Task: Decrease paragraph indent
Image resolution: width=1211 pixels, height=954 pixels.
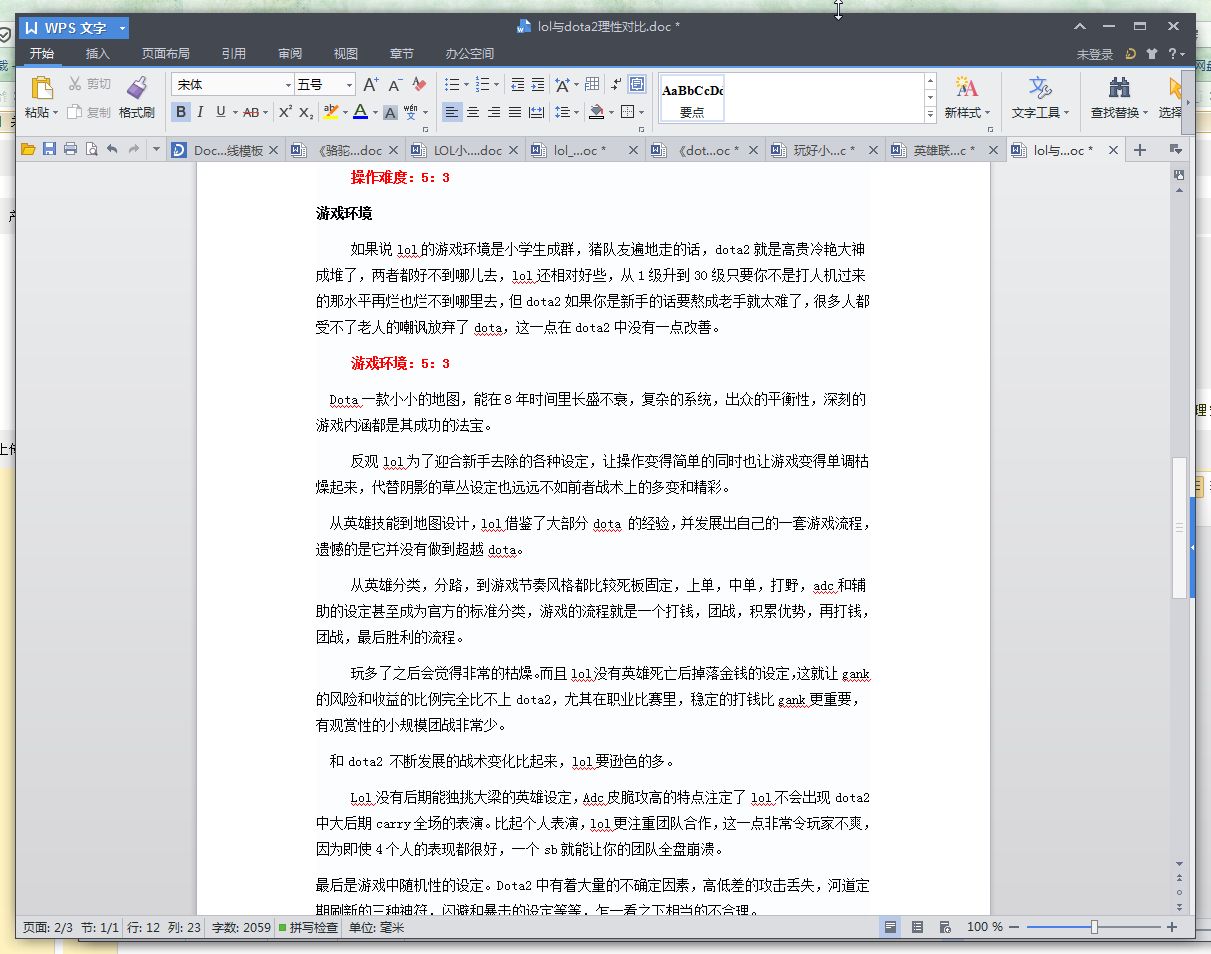Action: 517,85
